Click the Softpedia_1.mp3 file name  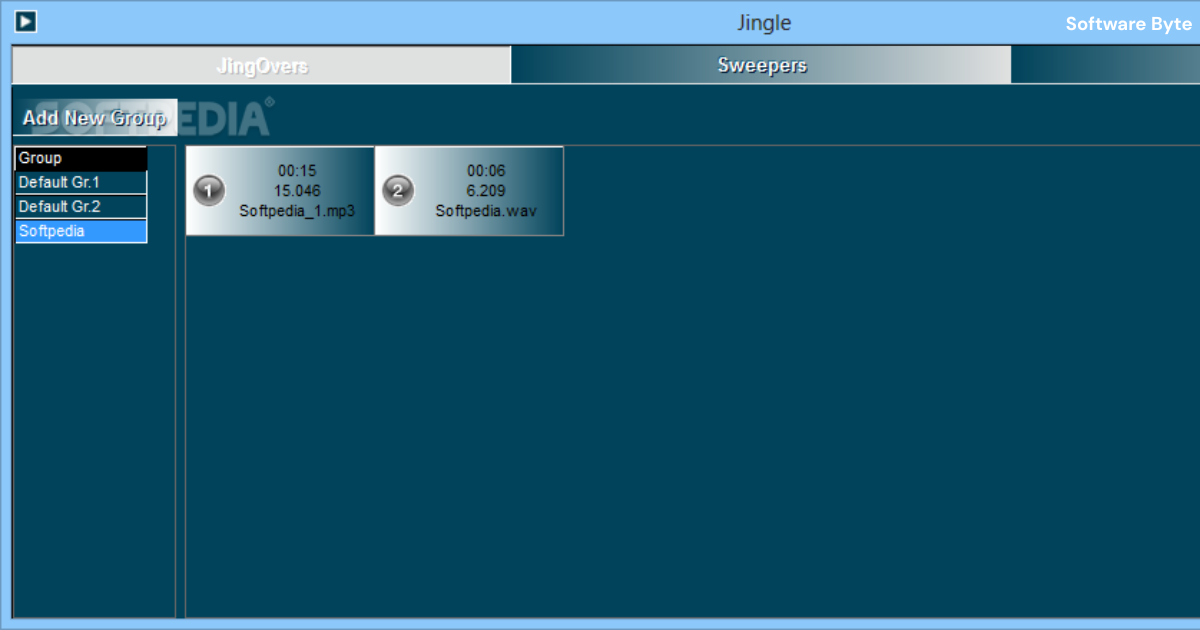[297, 211]
